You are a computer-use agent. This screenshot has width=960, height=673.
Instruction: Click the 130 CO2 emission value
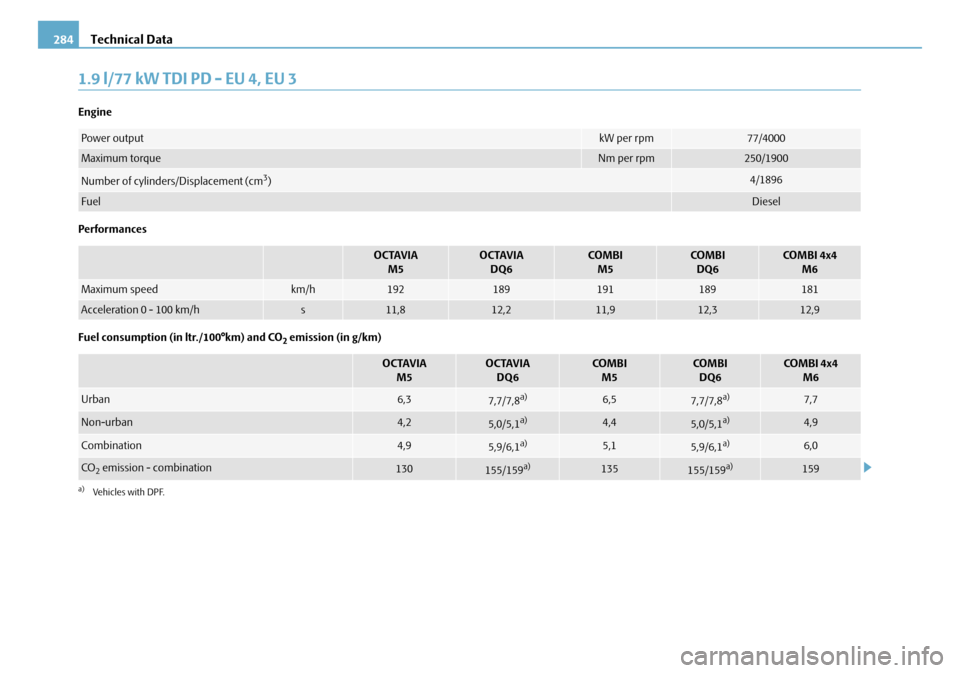coord(403,468)
